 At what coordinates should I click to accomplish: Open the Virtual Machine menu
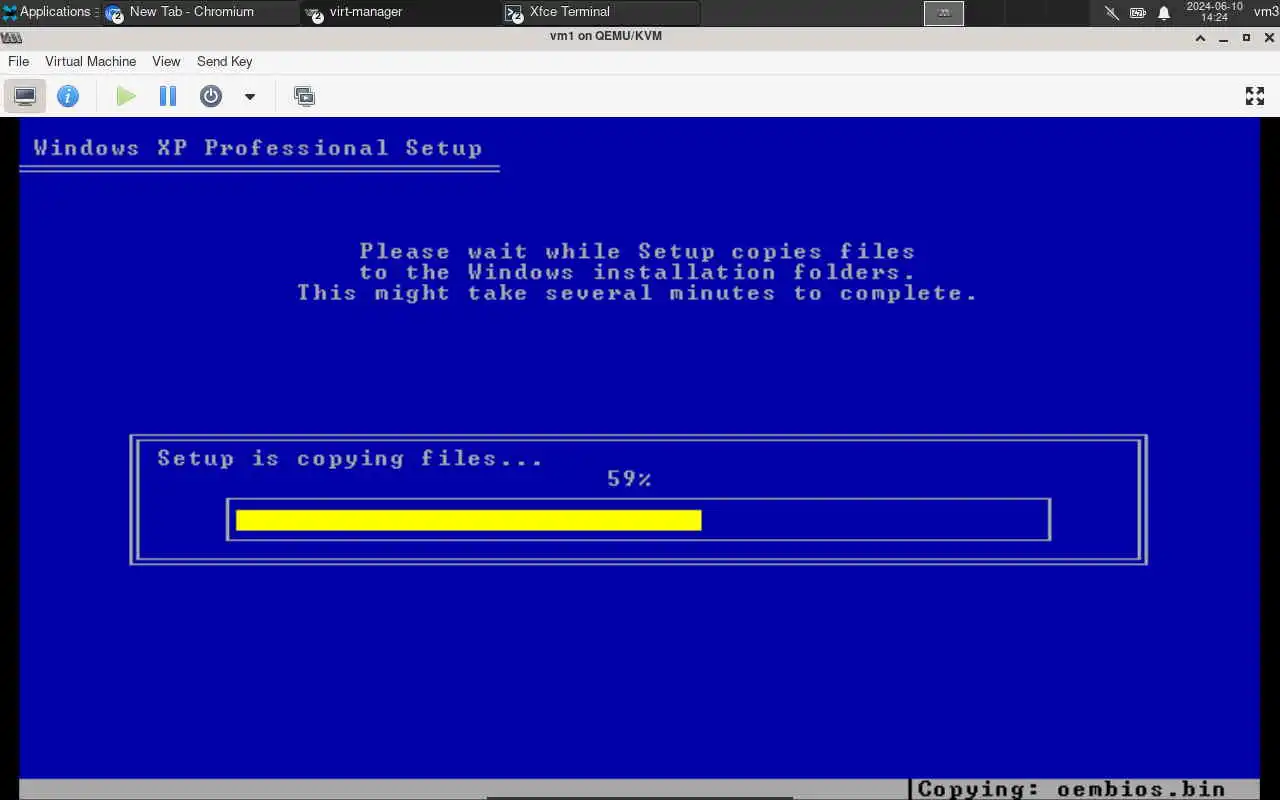[x=90, y=61]
